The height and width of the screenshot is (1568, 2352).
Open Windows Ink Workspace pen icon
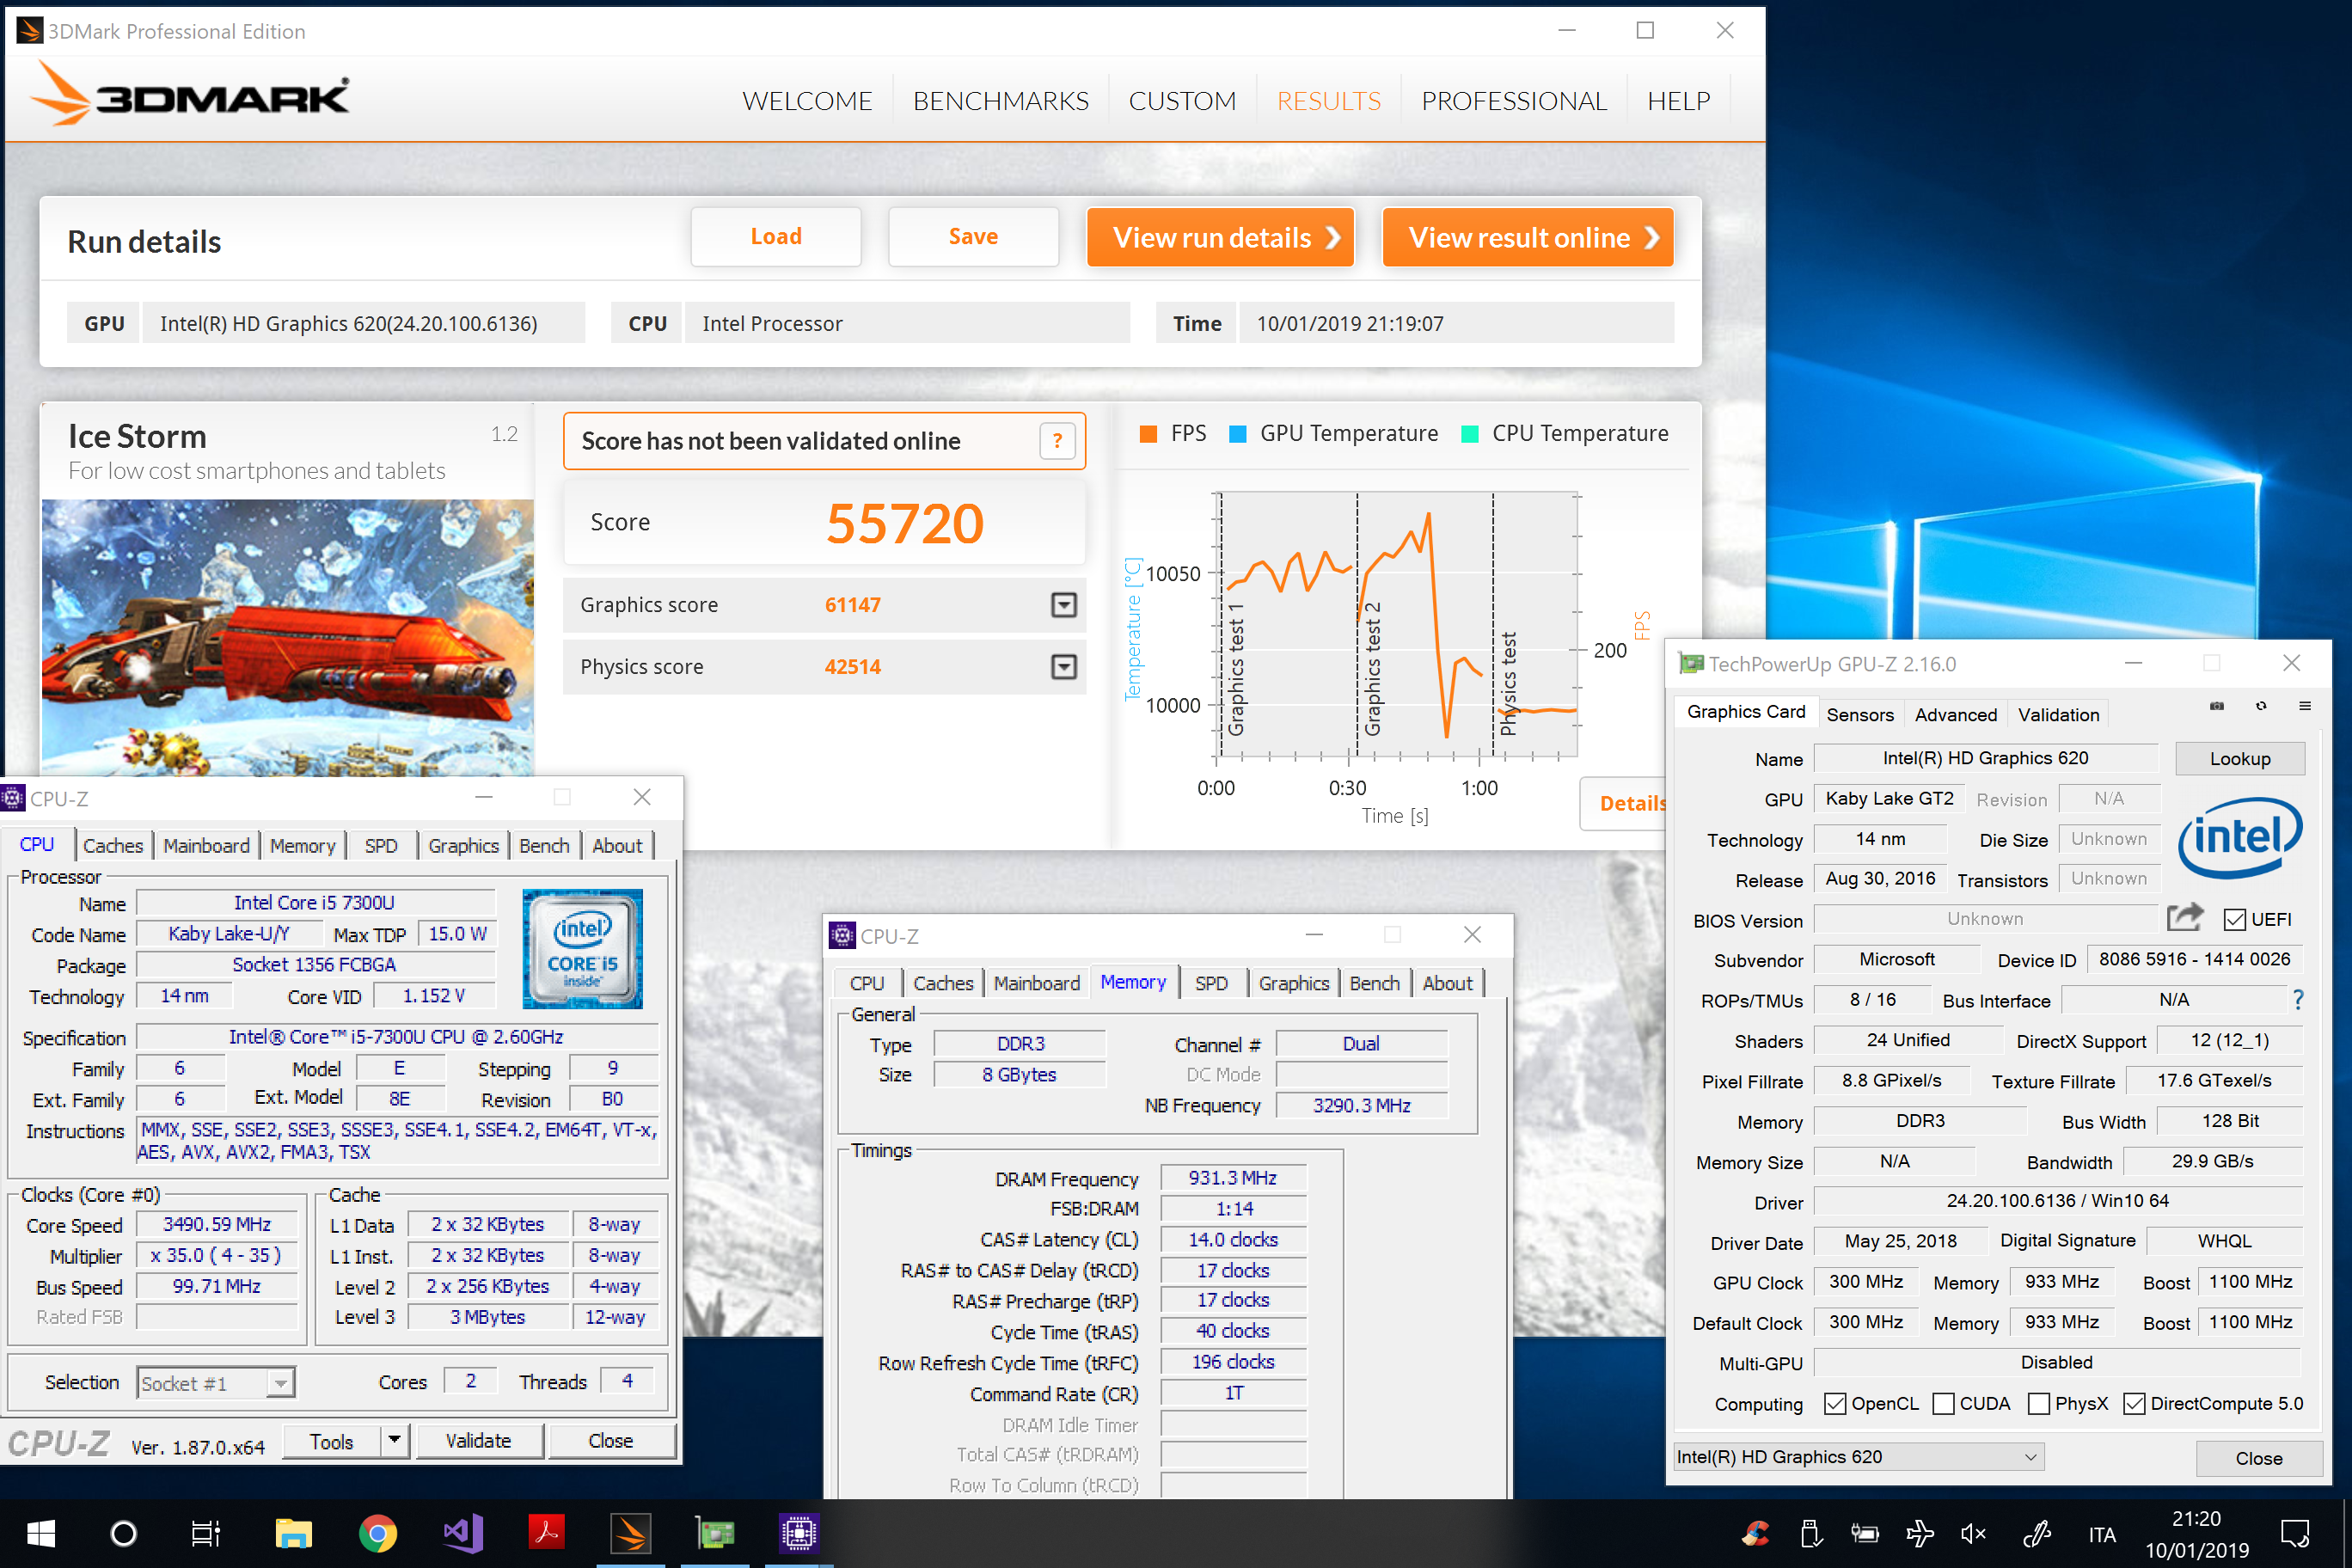[2036, 1533]
